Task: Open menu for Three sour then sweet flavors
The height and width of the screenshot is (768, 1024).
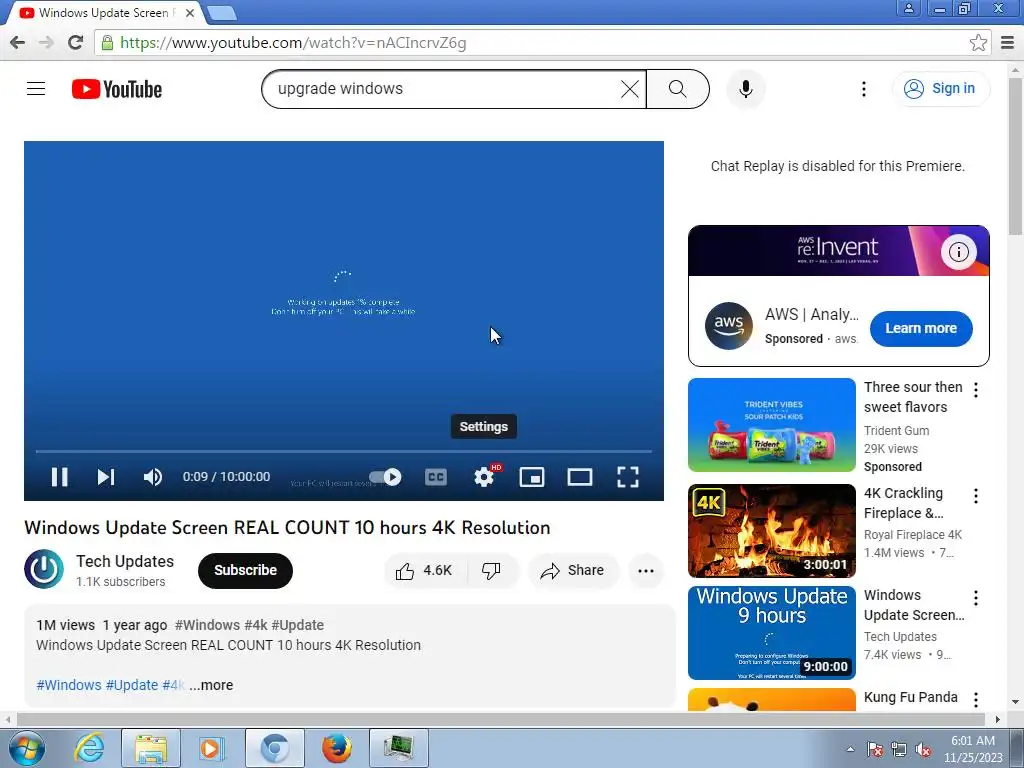Action: point(976,391)
